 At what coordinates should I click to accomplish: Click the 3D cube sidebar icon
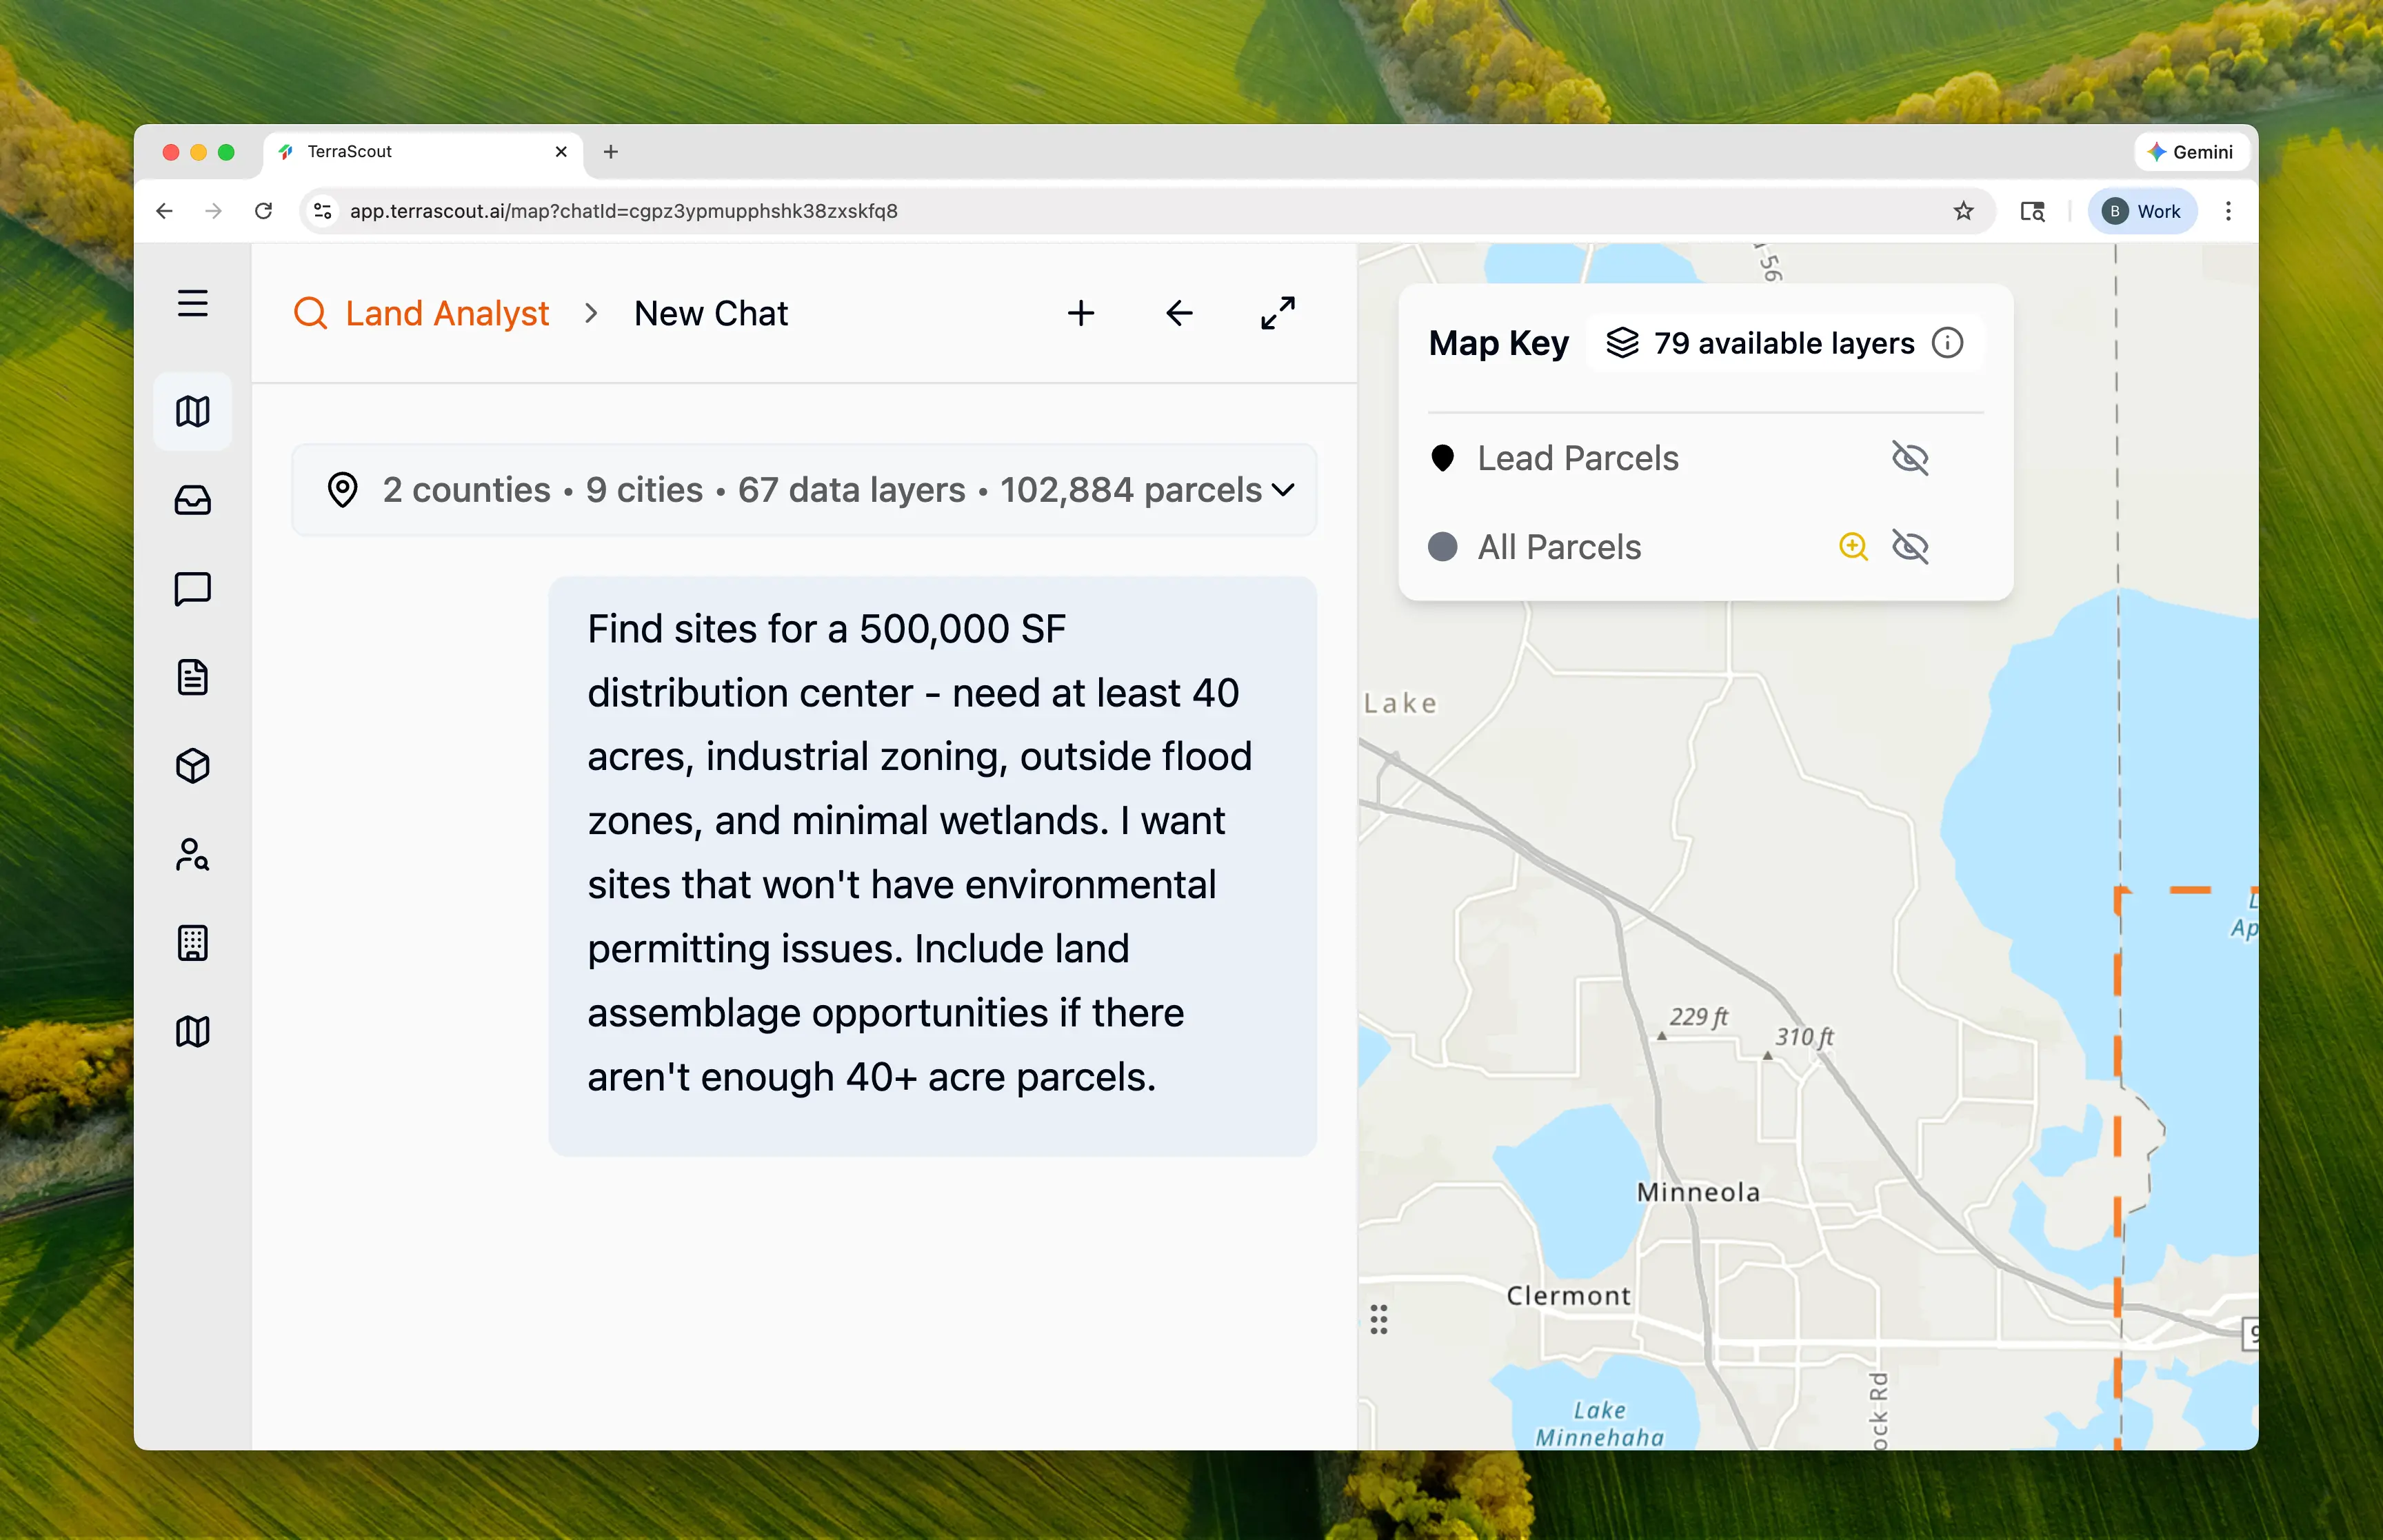(x=193, y=766)
